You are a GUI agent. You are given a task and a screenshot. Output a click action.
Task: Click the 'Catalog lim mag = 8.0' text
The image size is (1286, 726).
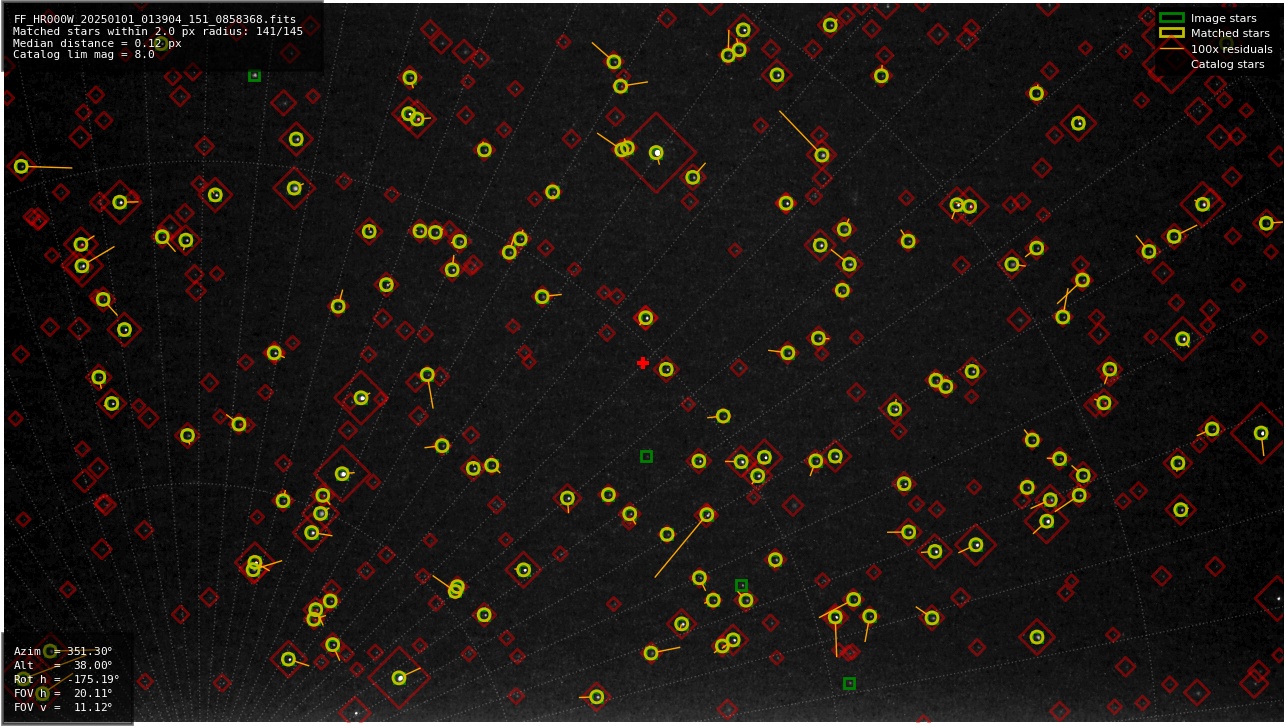tap(84, 55)
